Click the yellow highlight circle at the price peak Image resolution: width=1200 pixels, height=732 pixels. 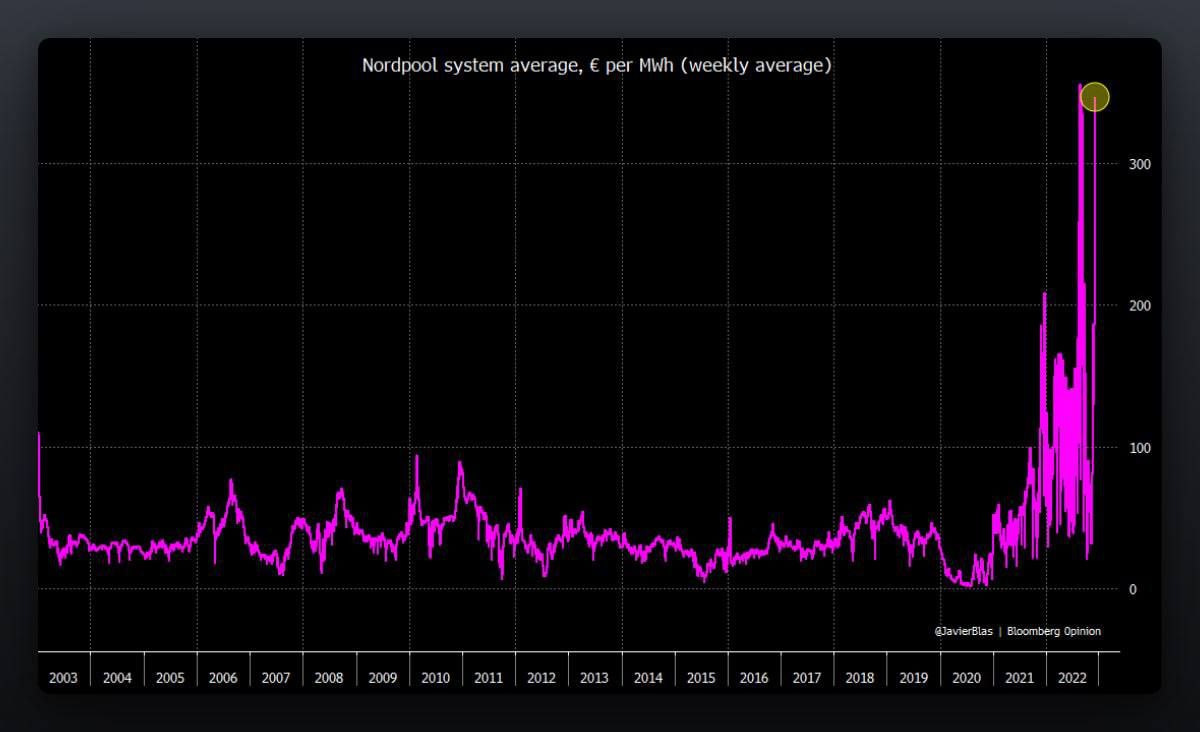tap(1095, 97)
